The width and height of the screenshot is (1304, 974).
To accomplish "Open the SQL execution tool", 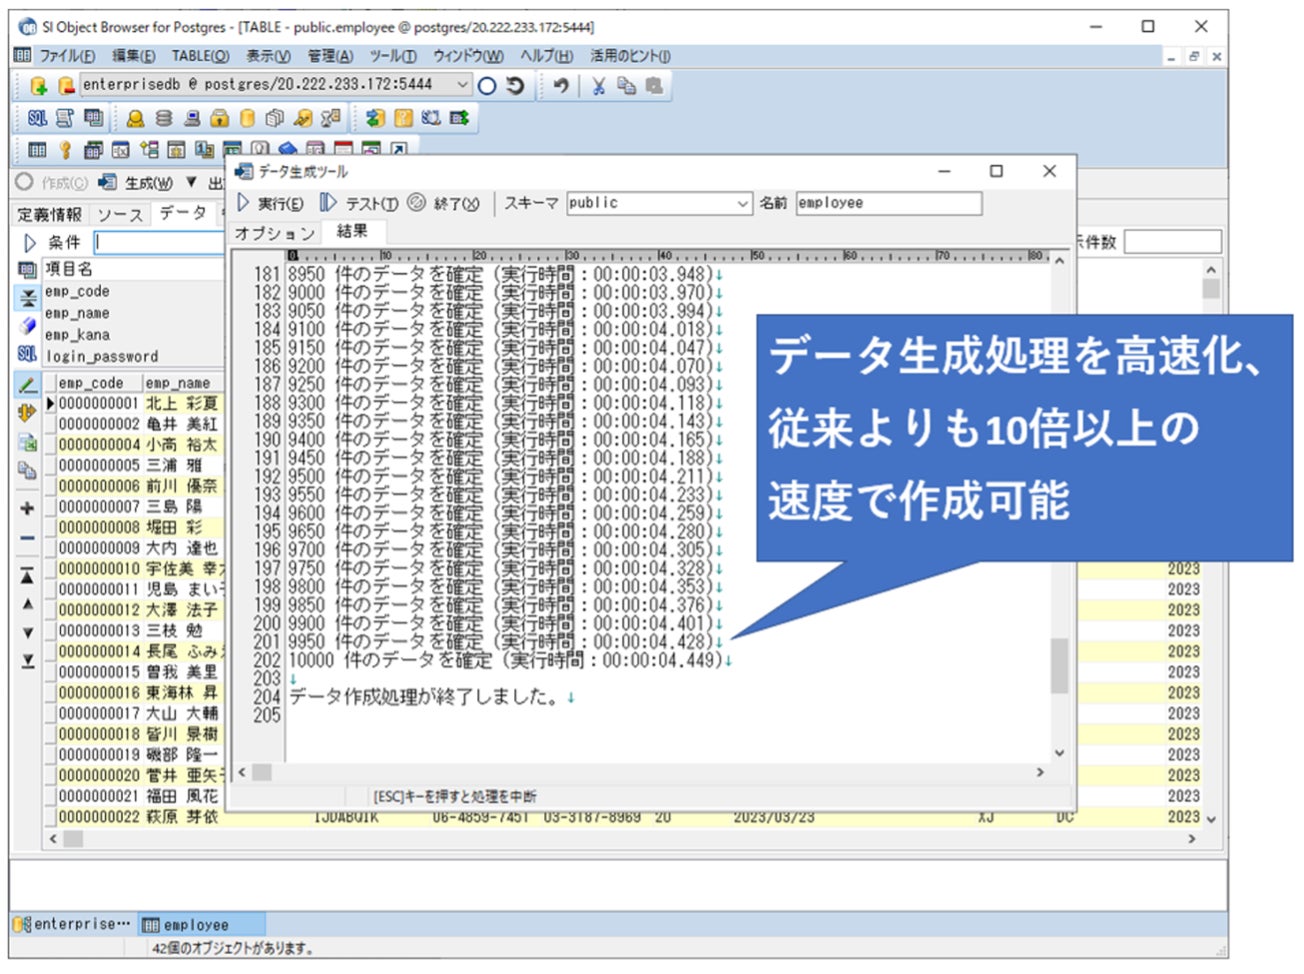I will 37,119.
